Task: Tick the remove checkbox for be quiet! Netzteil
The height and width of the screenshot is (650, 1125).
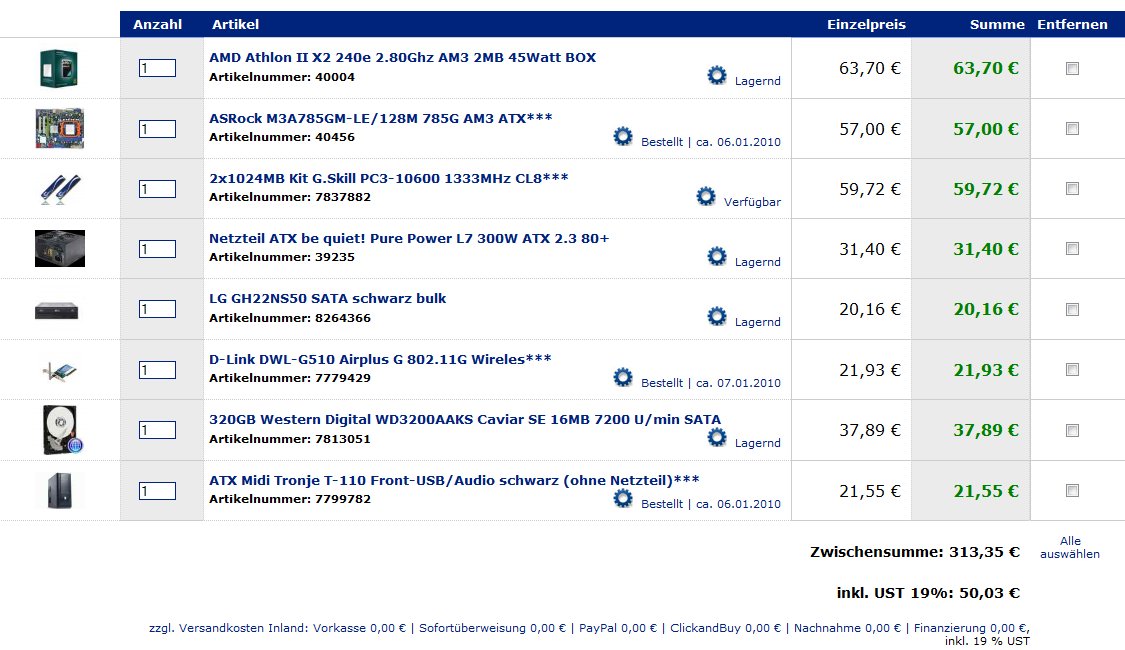Action: pyautogui.click(x=1073, y=249)
